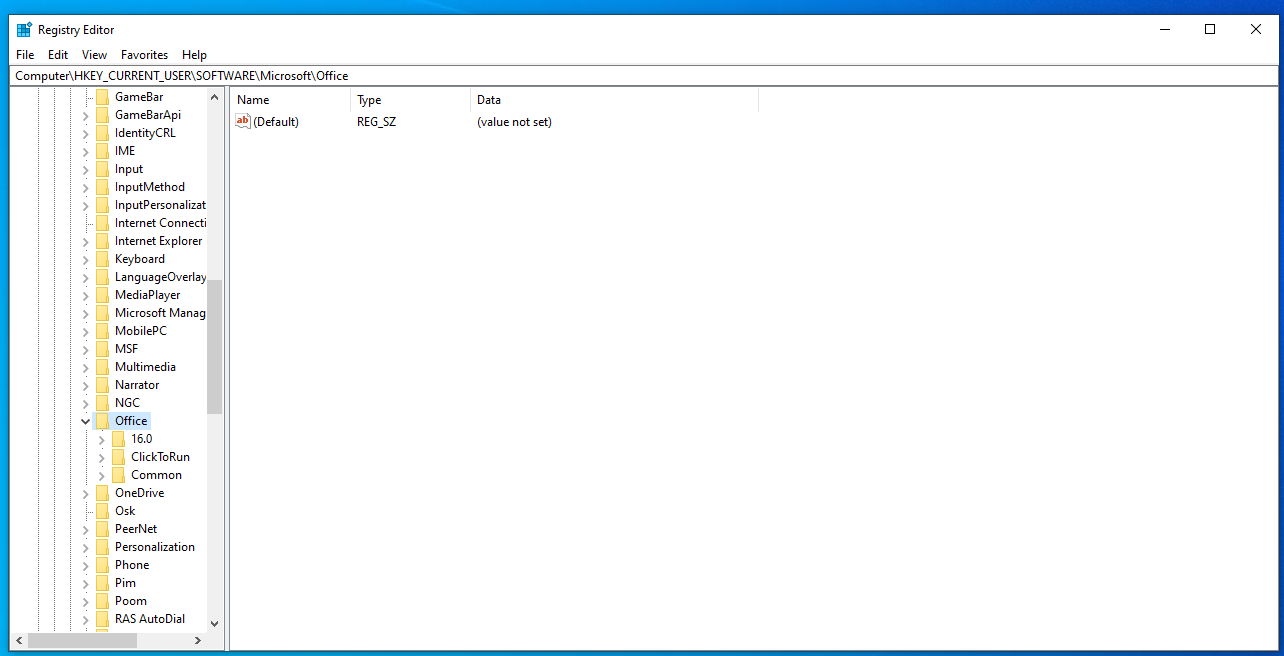The image size is (1284, 656).
Task: Click the horizontal scroll right arrow
Action: coord(198,640)
